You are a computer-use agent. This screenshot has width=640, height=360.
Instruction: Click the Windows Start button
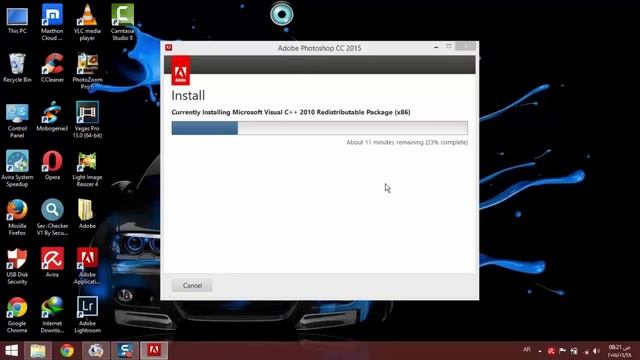[x=11, y=351]
